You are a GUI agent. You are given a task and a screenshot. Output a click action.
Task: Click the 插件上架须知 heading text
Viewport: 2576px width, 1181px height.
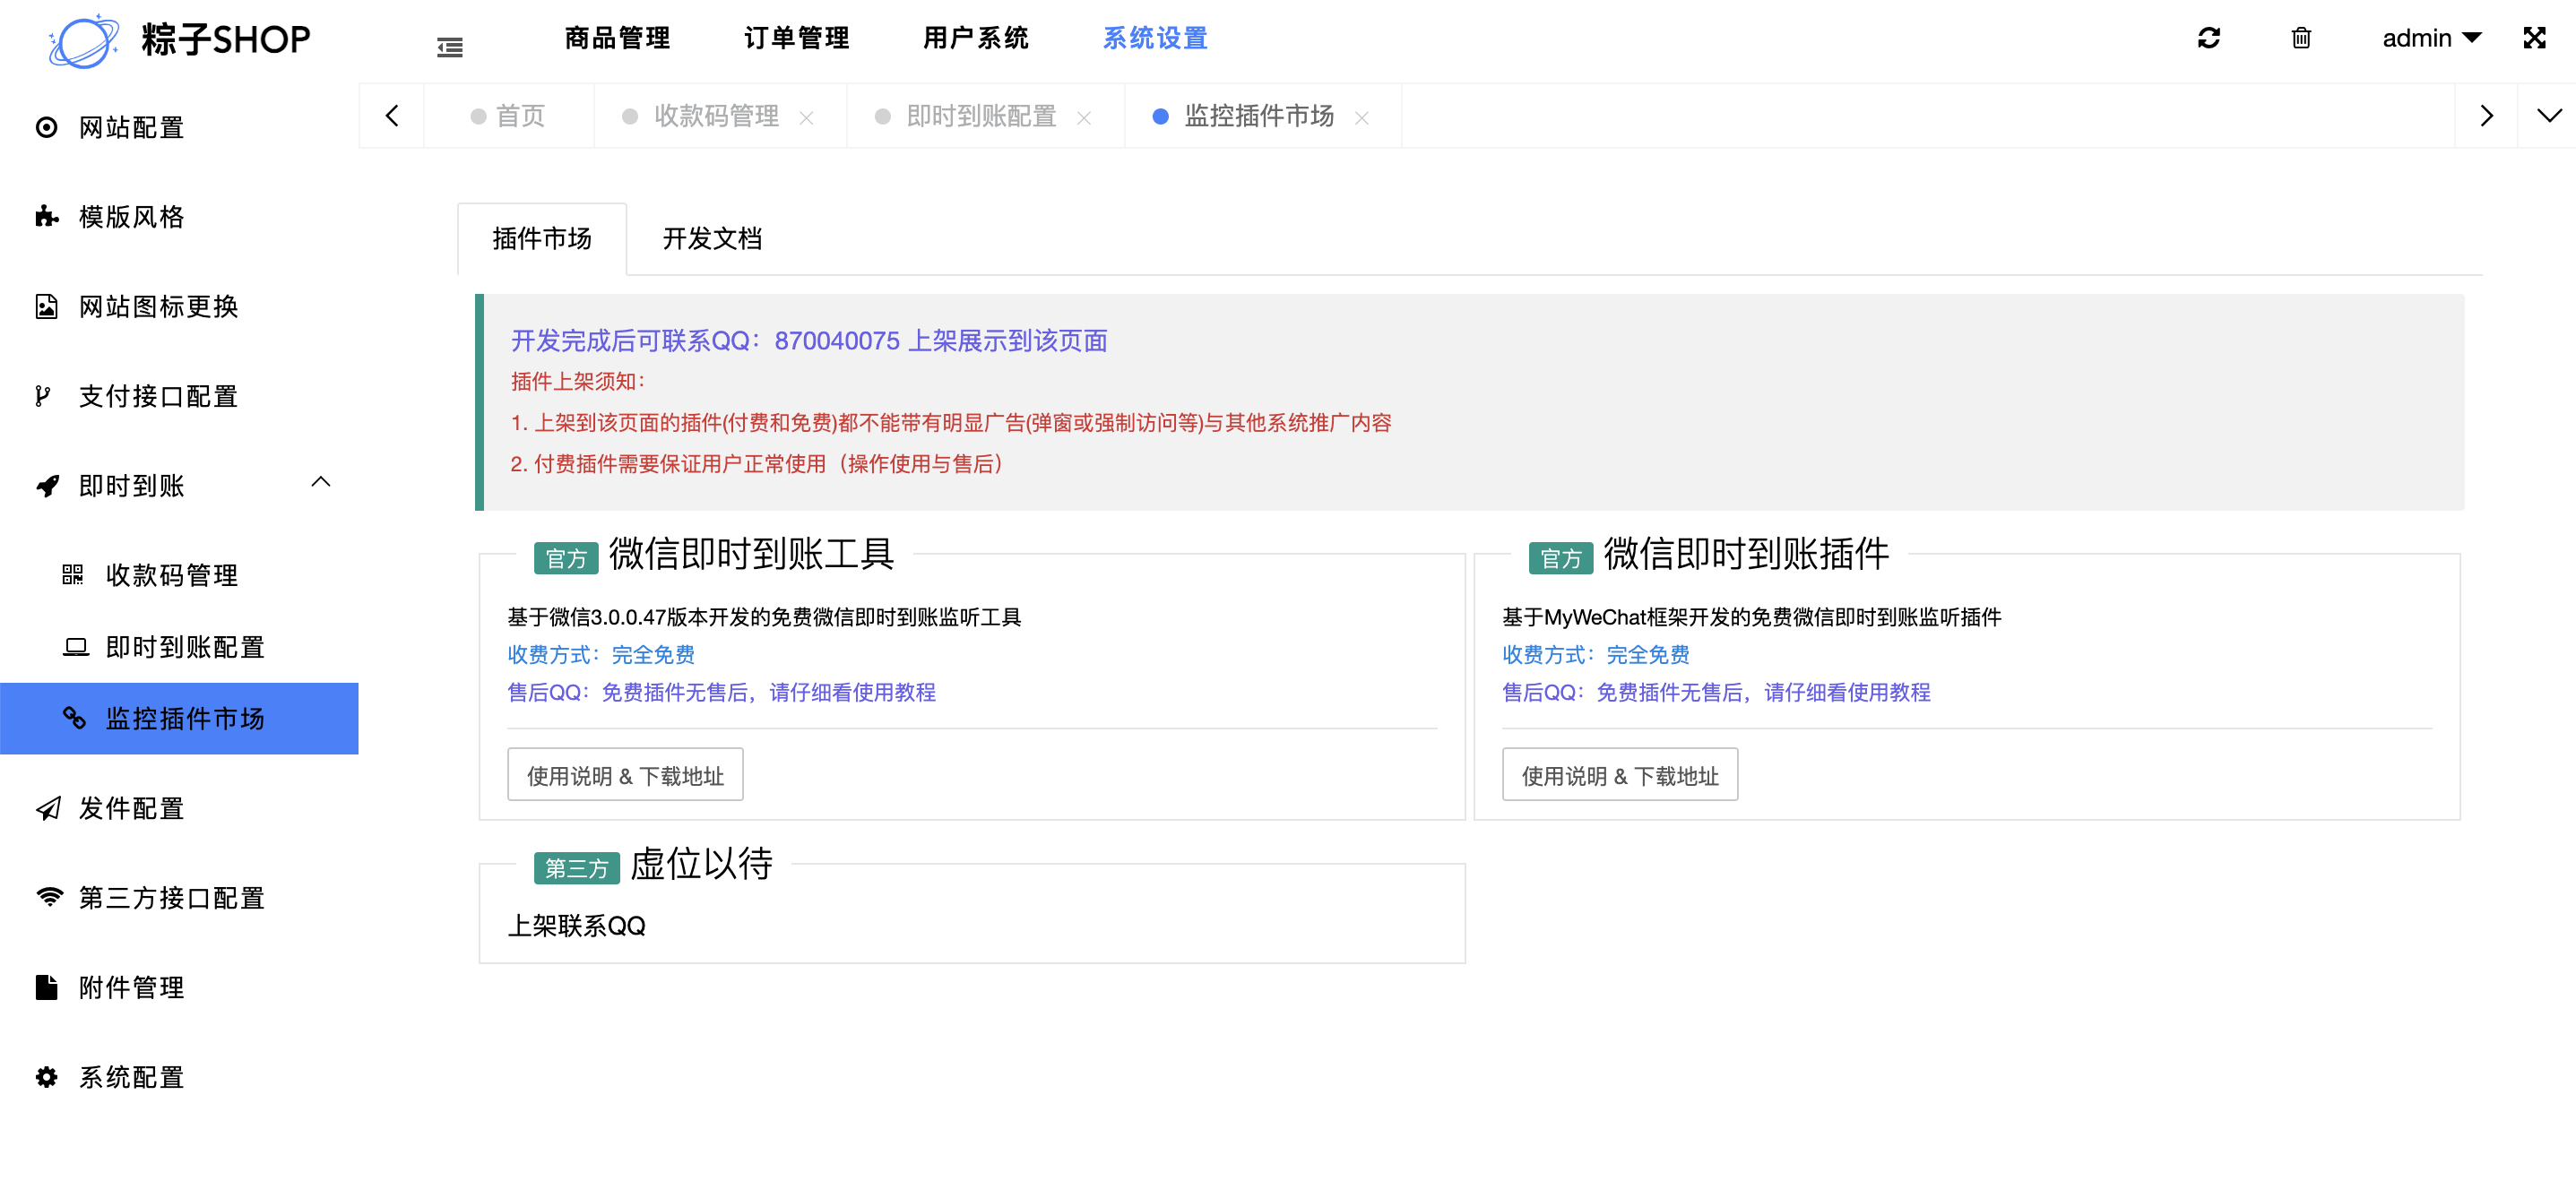579,381
